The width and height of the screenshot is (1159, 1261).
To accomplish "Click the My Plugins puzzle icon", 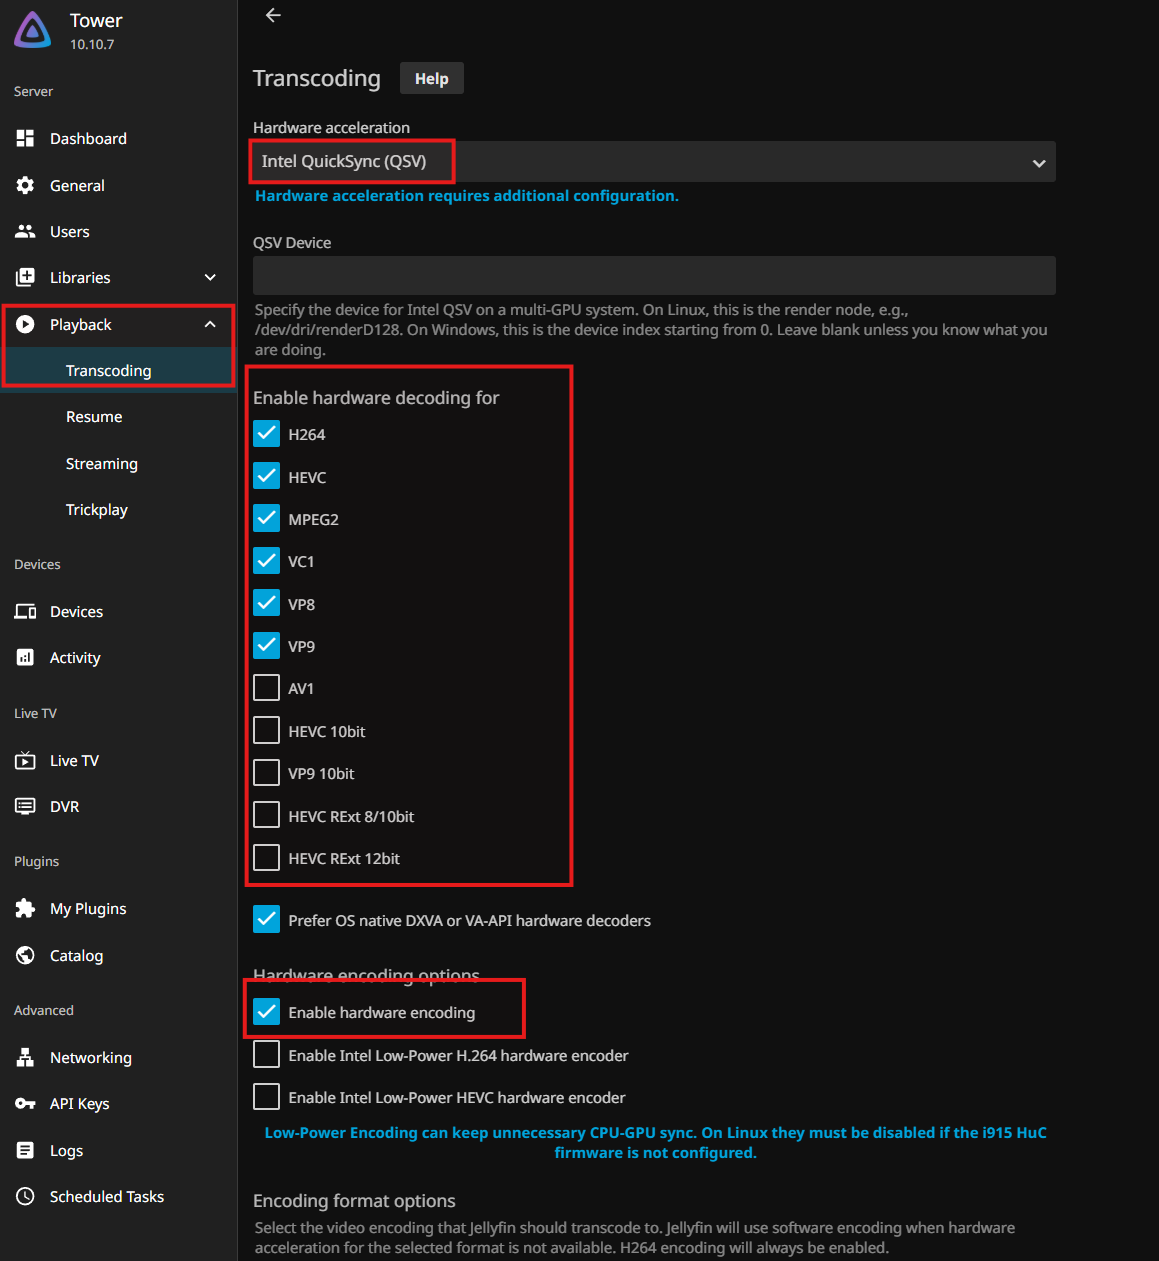I will coord(25,908).
